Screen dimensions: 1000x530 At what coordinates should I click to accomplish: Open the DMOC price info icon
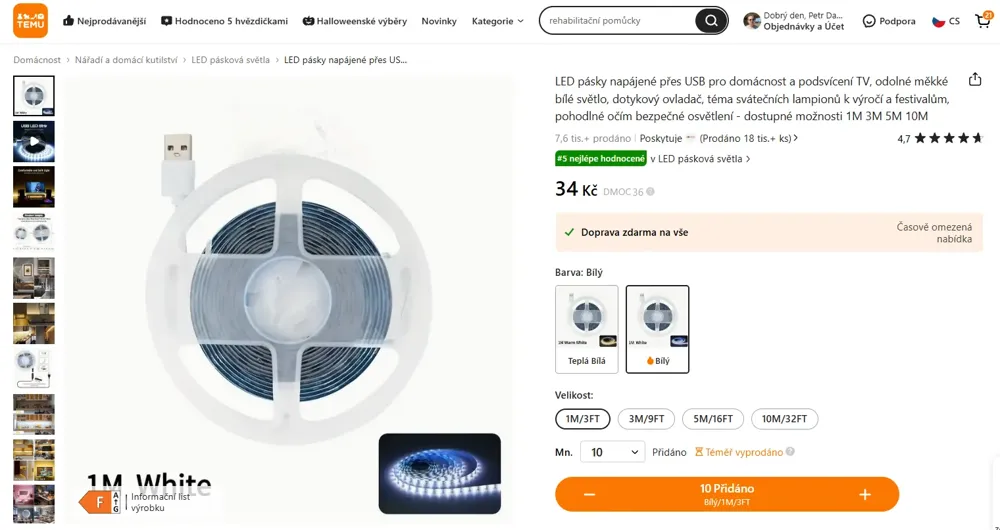point(650,191)
